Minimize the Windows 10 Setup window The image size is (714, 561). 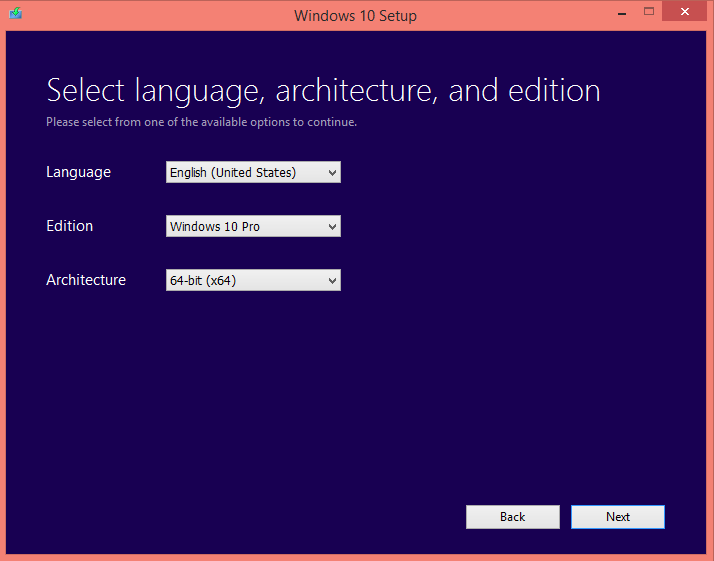pyautogui.click(x=622, y=13)
